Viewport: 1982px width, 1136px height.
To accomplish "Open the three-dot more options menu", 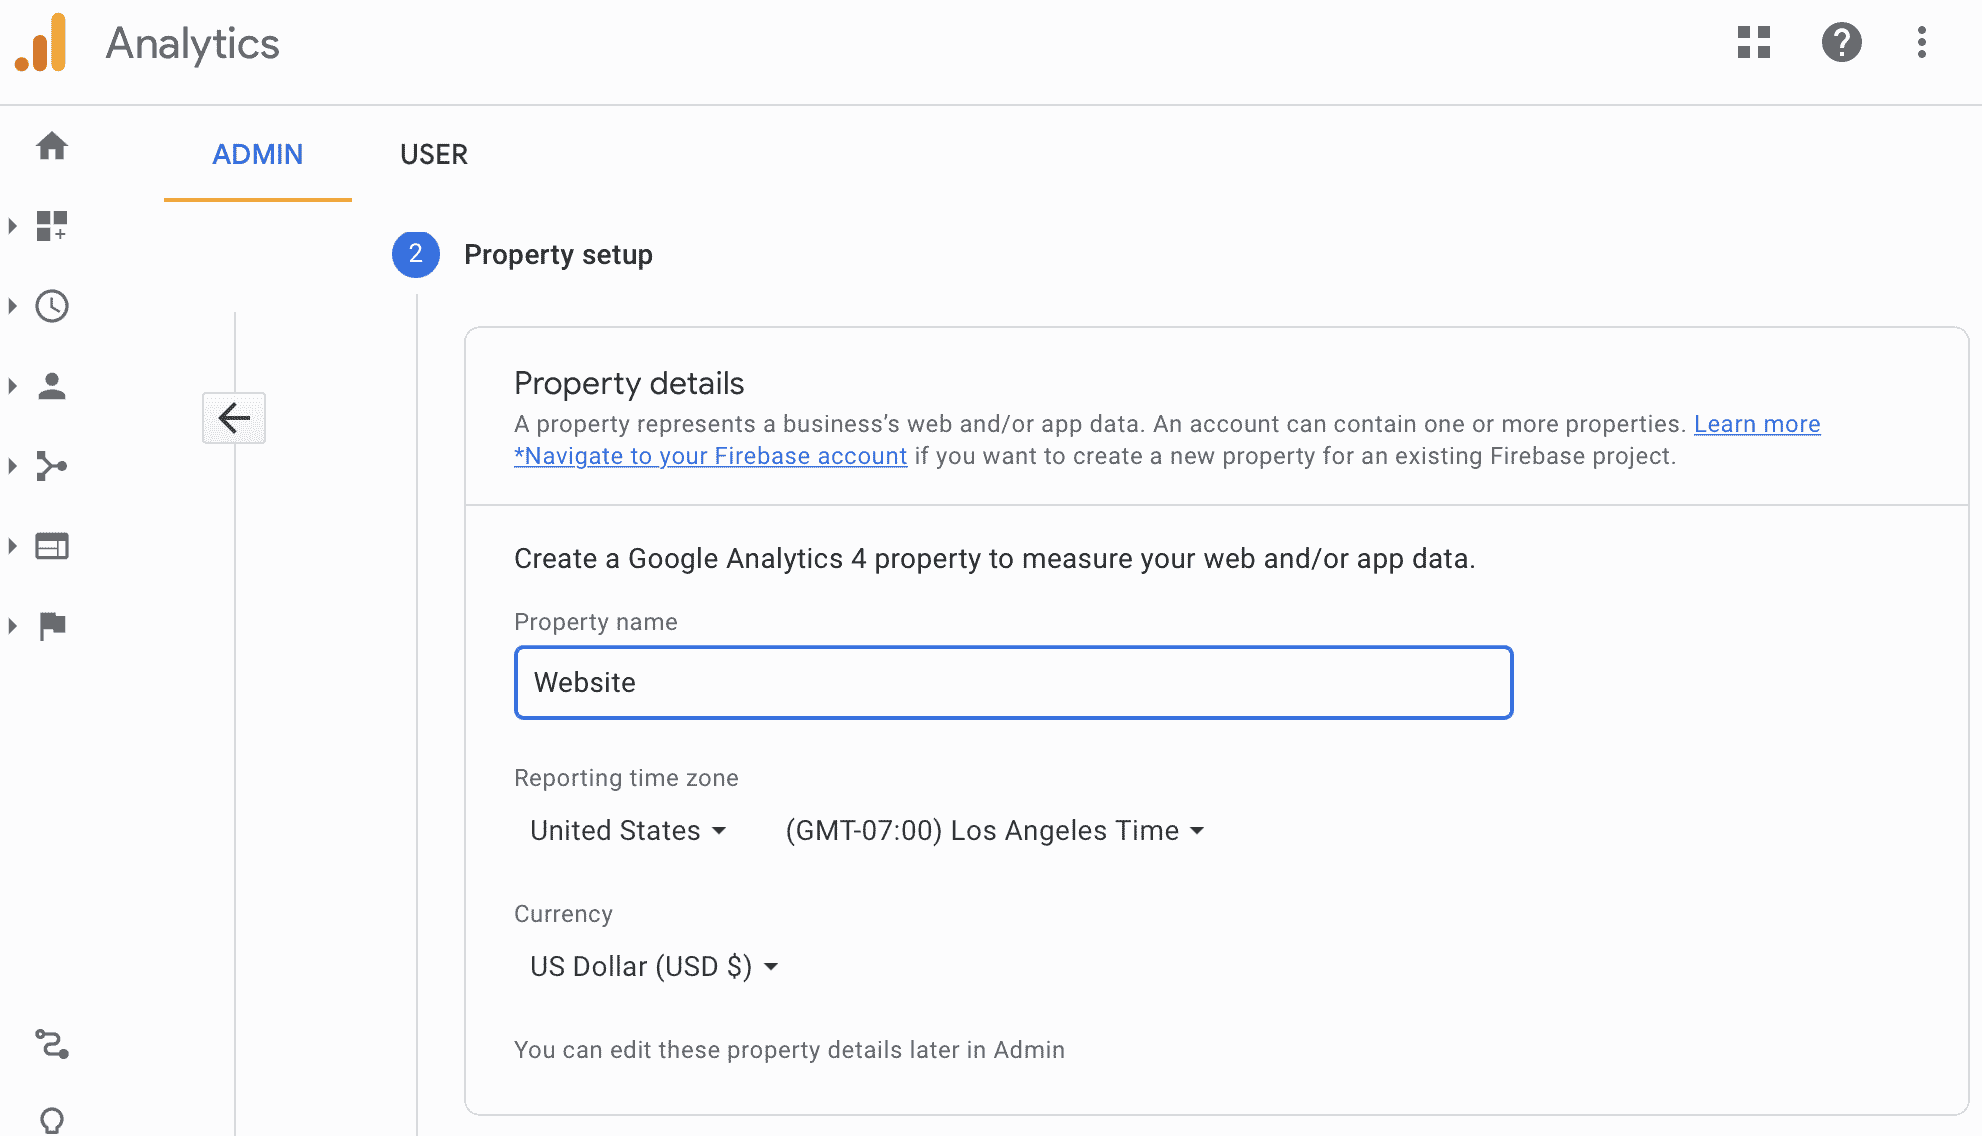I will coord(1922,42).
